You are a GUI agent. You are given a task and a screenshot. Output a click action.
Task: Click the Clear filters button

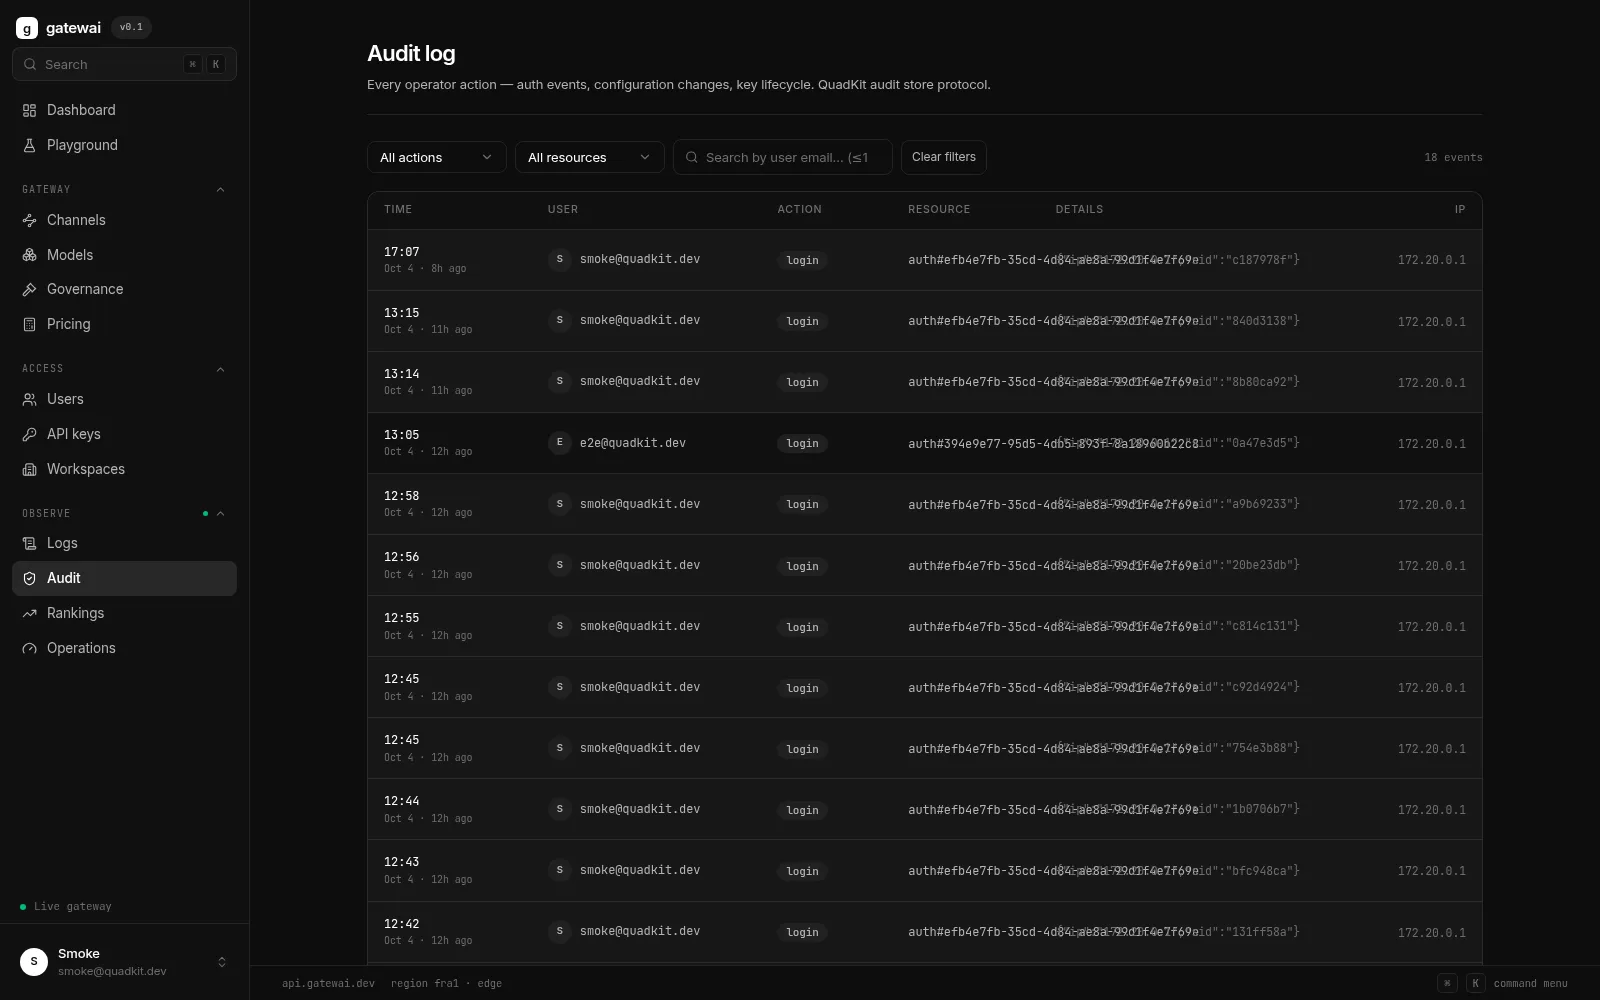tap(944, 157)
